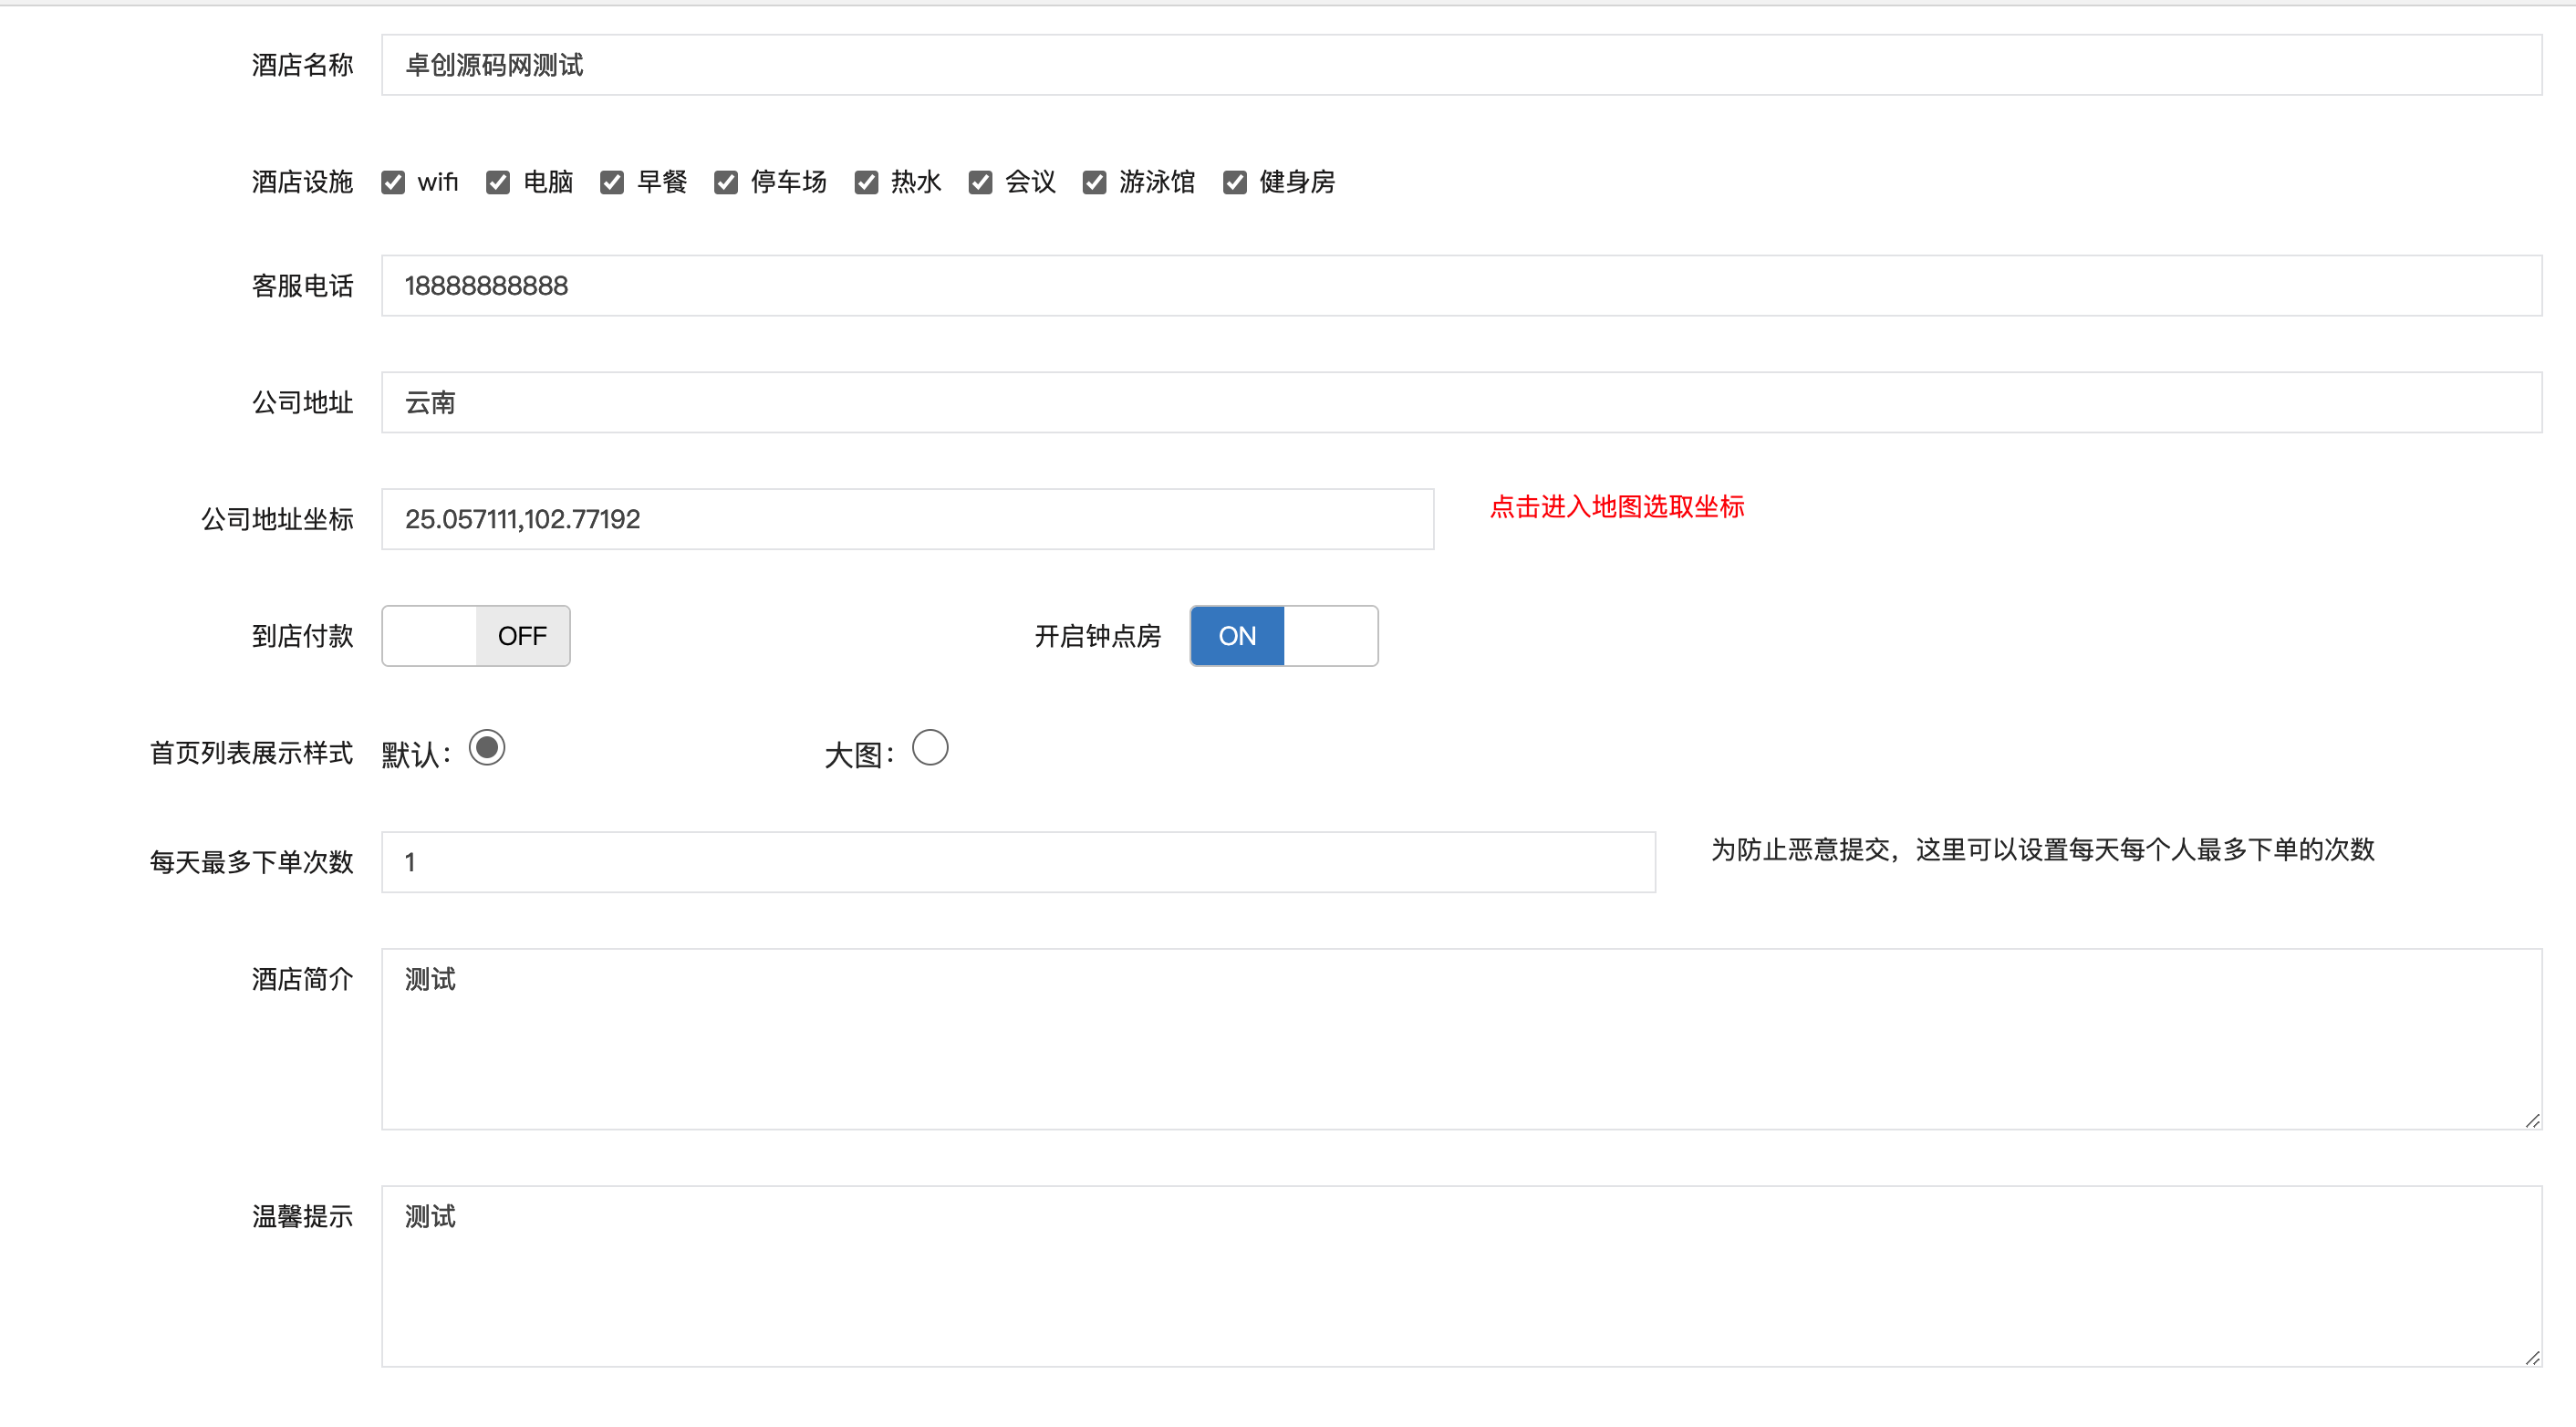Click the 首页列表展示样式 label
This screenshot has width=2576, height=1427.
coord(251,753)
